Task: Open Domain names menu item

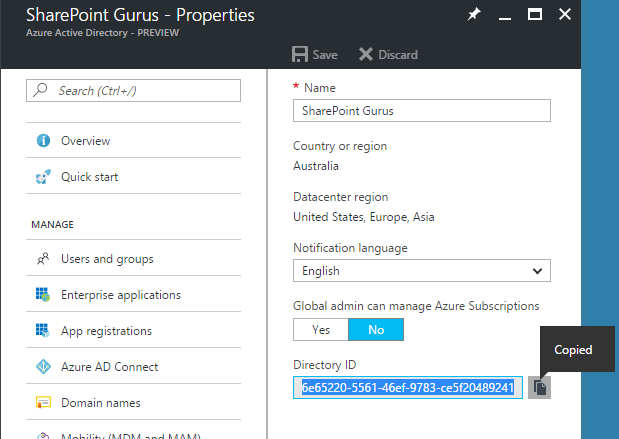Action: pyautogui.click(x=100, y=403)
